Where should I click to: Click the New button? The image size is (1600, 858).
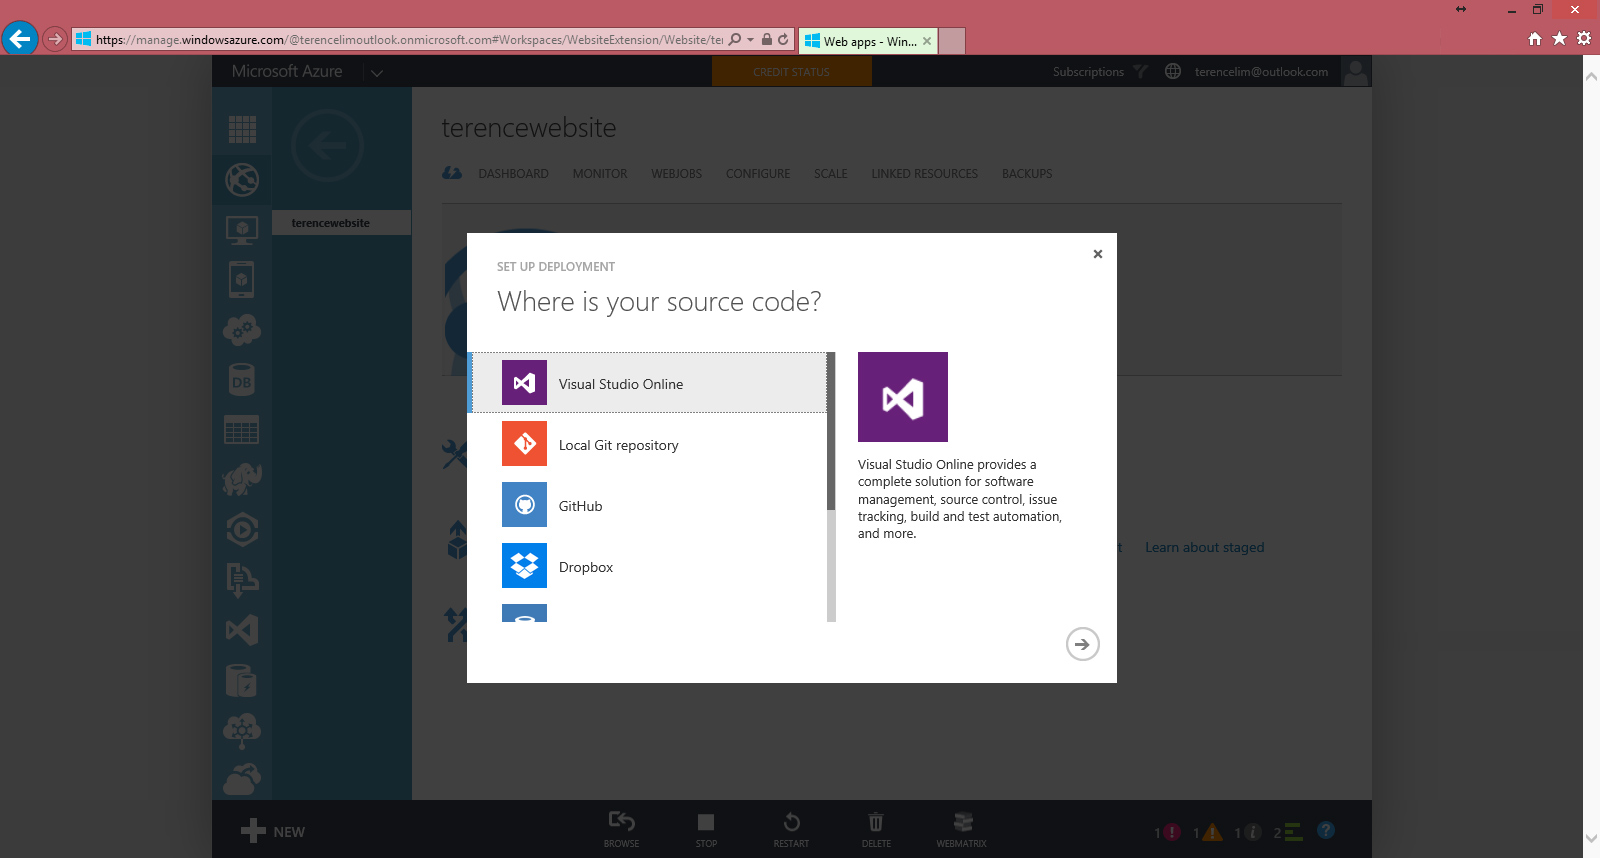pos(273,831)
